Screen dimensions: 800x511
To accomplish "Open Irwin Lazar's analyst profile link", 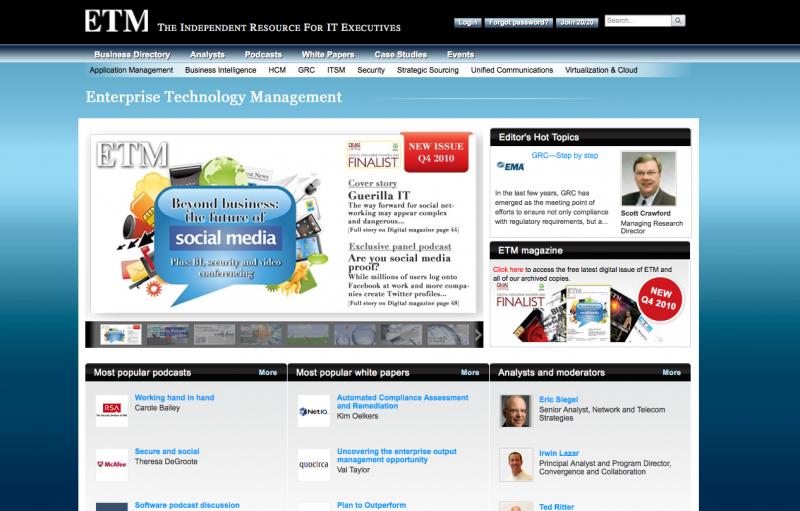I will coord(559,453).
